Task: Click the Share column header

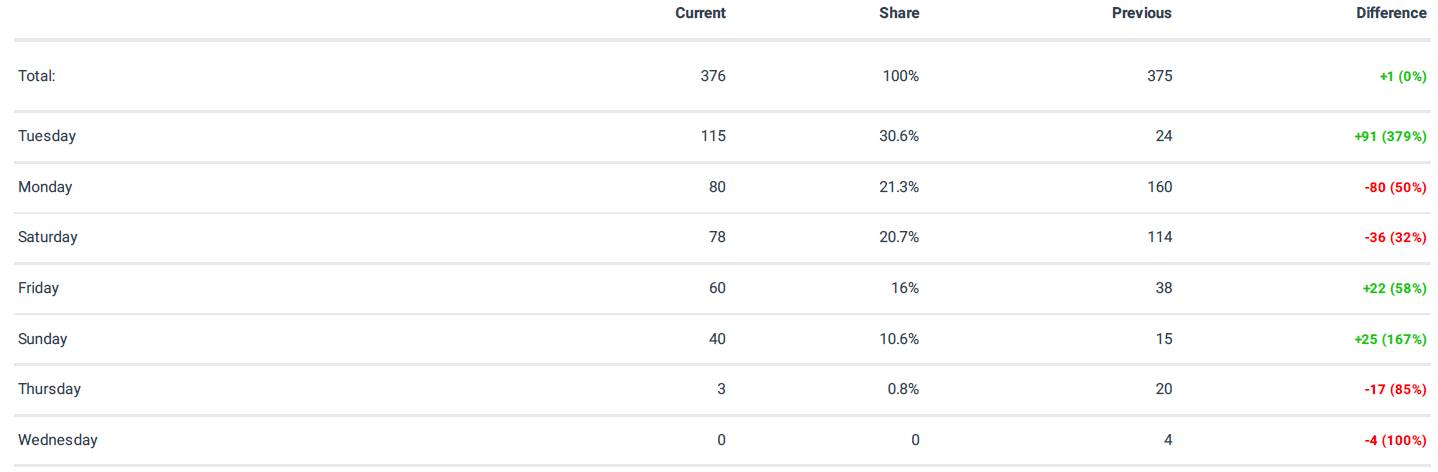Action: pyautogui.click(x=899, y=13)
